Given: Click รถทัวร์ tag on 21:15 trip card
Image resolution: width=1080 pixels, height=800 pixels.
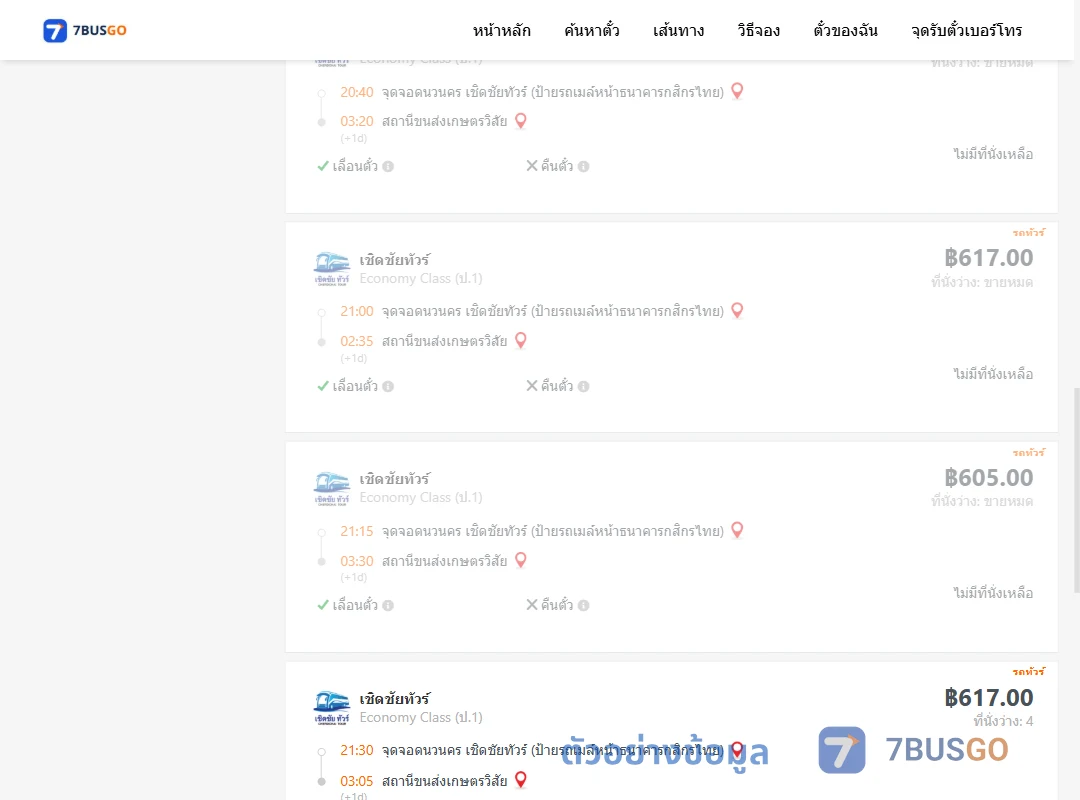Looking at the screenshot, I should [x=1029, y=453].
